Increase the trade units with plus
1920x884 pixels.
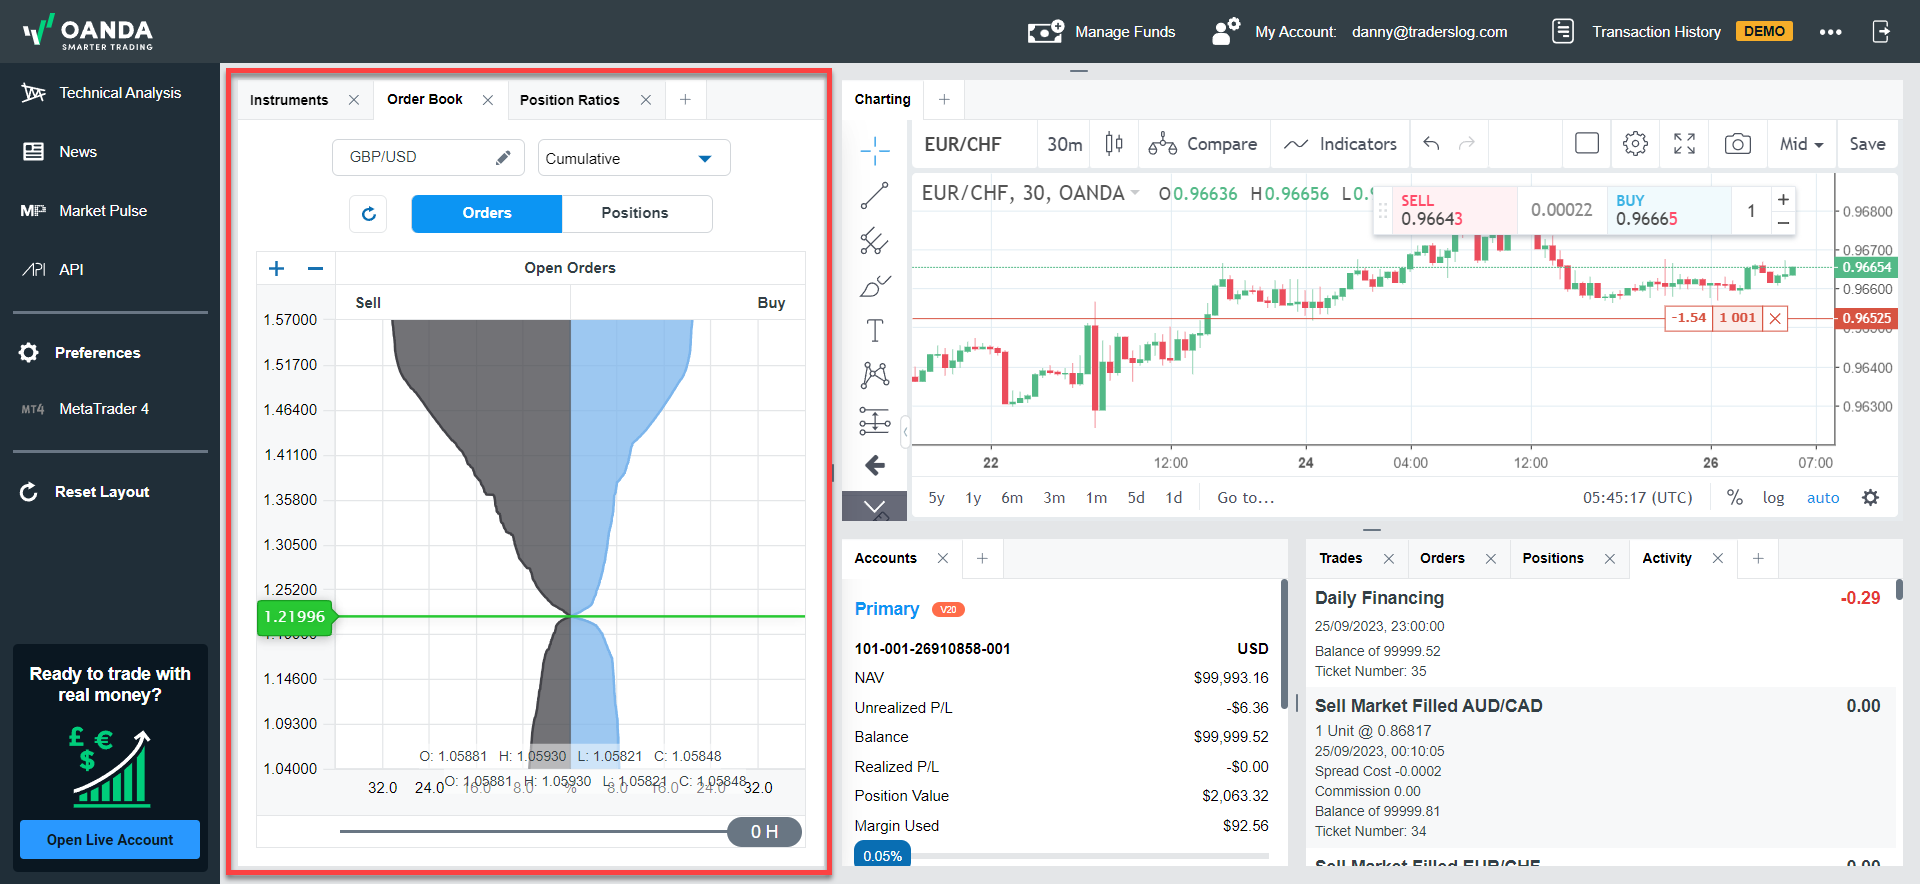click(x=1783, y=199)
